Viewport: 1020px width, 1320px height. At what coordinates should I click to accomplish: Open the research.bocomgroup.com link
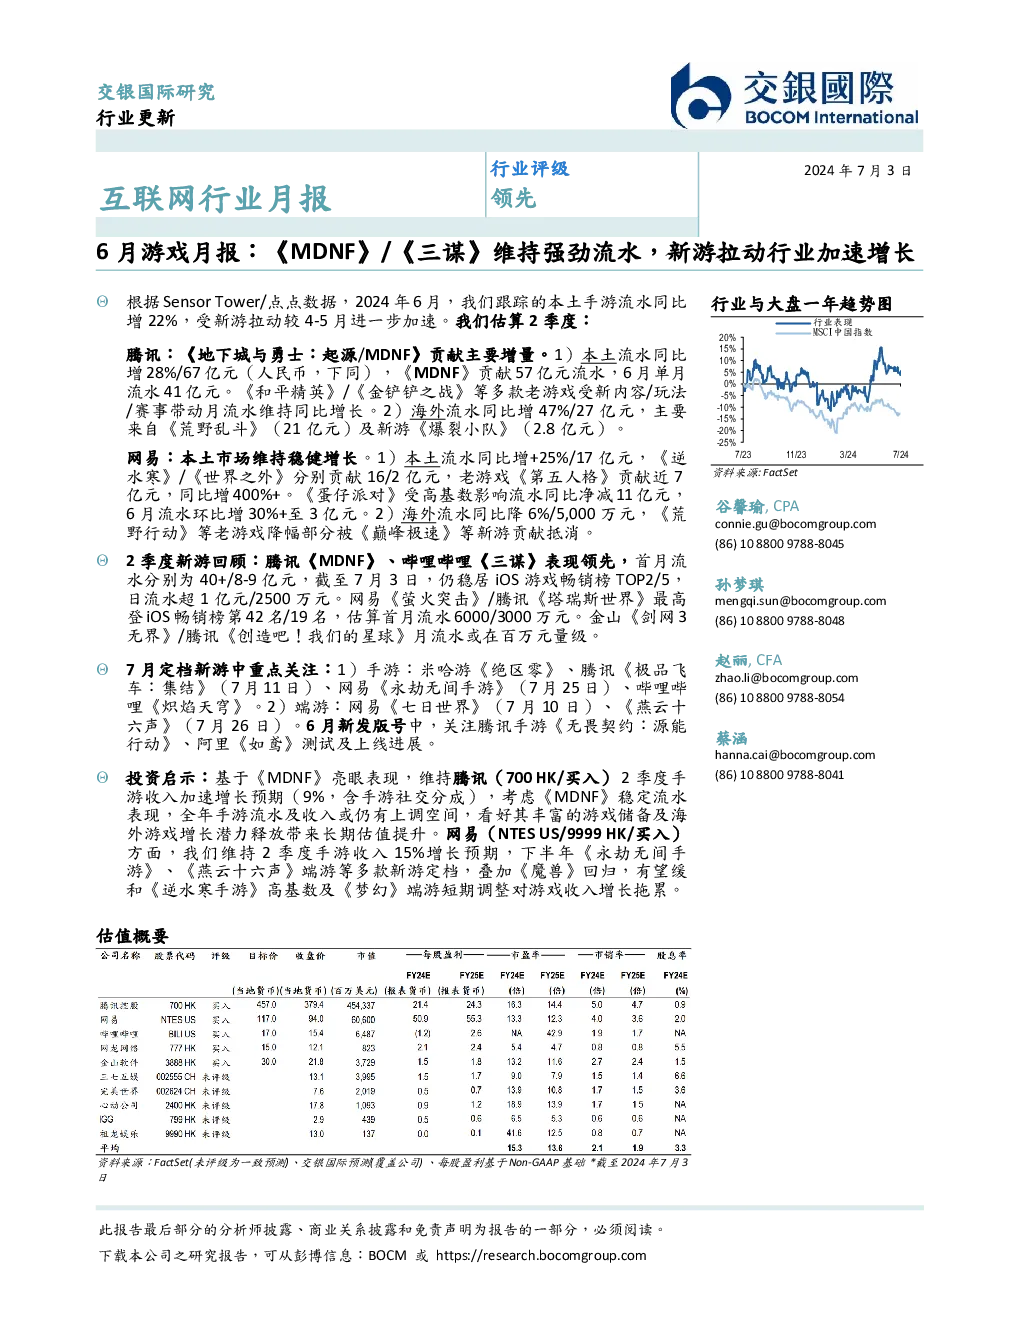(x=541, y=1255)
